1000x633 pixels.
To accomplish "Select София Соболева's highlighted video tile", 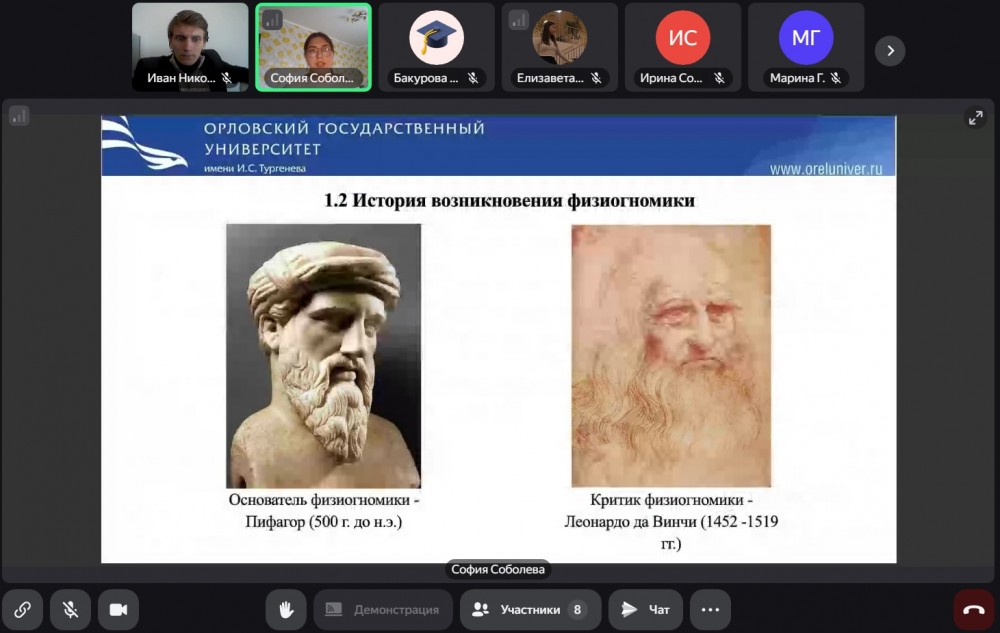I will pyautogui.click(x=313, y=47).
